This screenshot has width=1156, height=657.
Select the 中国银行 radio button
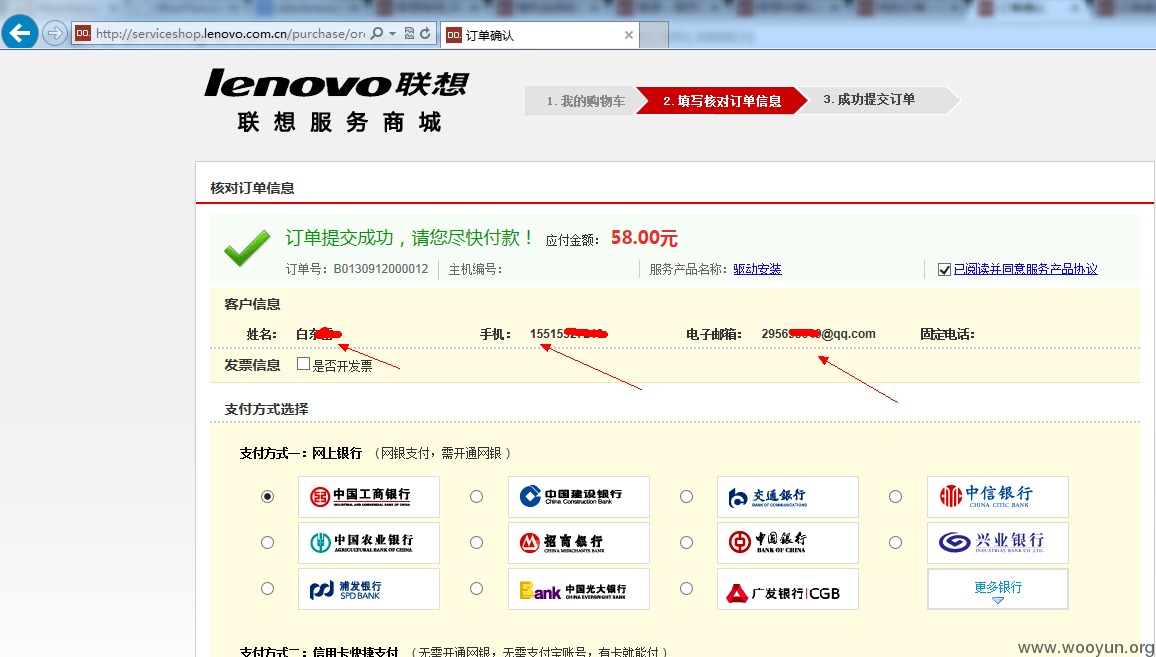click(686, 543)
